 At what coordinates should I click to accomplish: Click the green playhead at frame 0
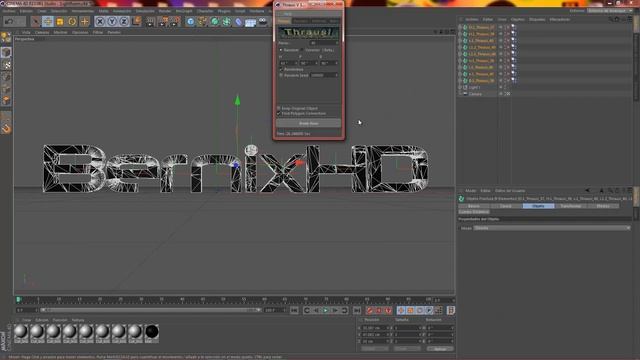pyautogui.click(x=18, y=300)
